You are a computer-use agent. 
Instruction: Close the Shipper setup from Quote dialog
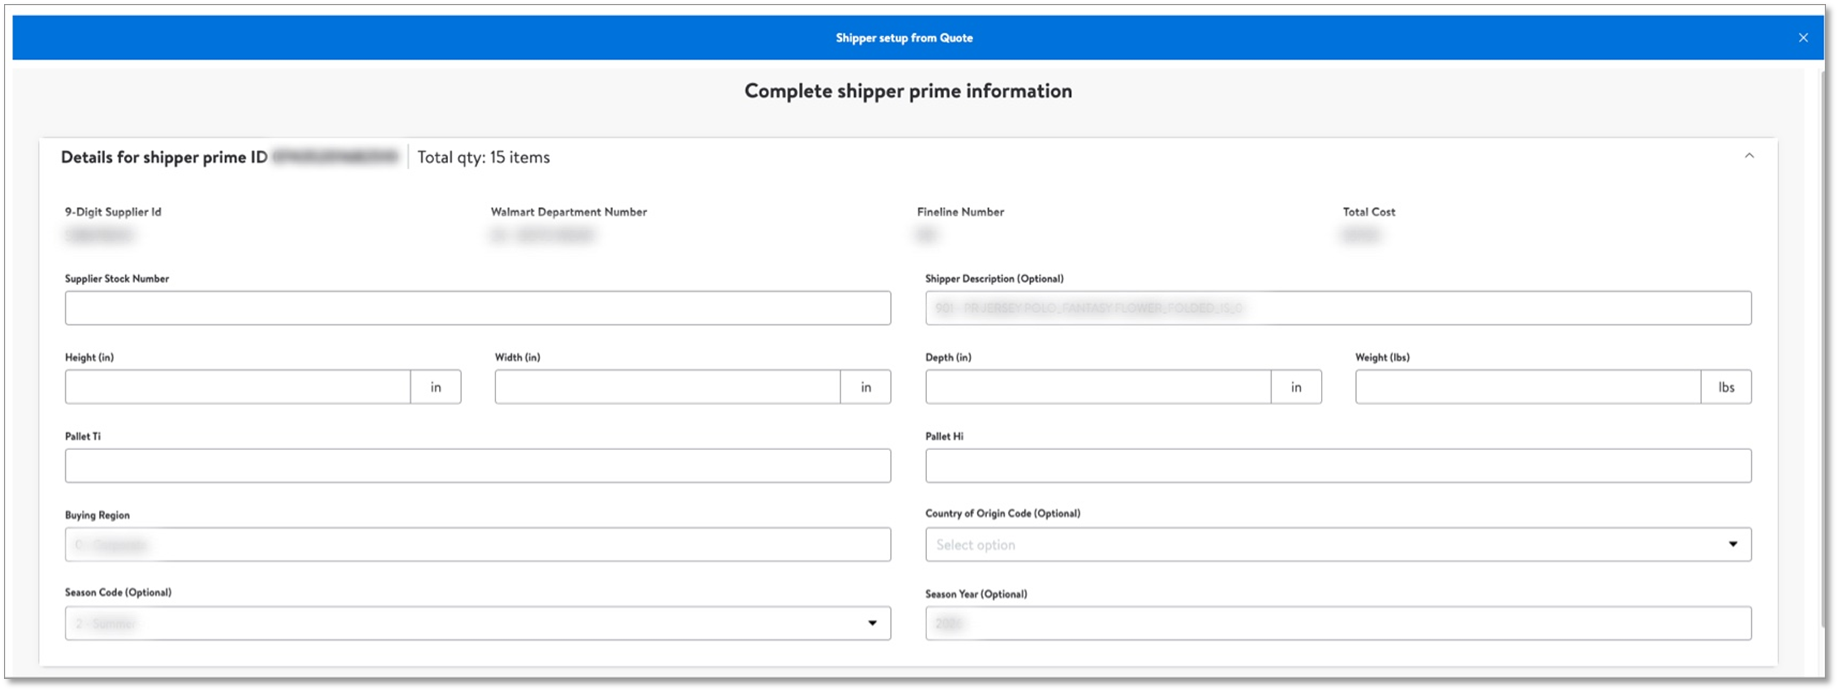click(x=1803, y=38)
